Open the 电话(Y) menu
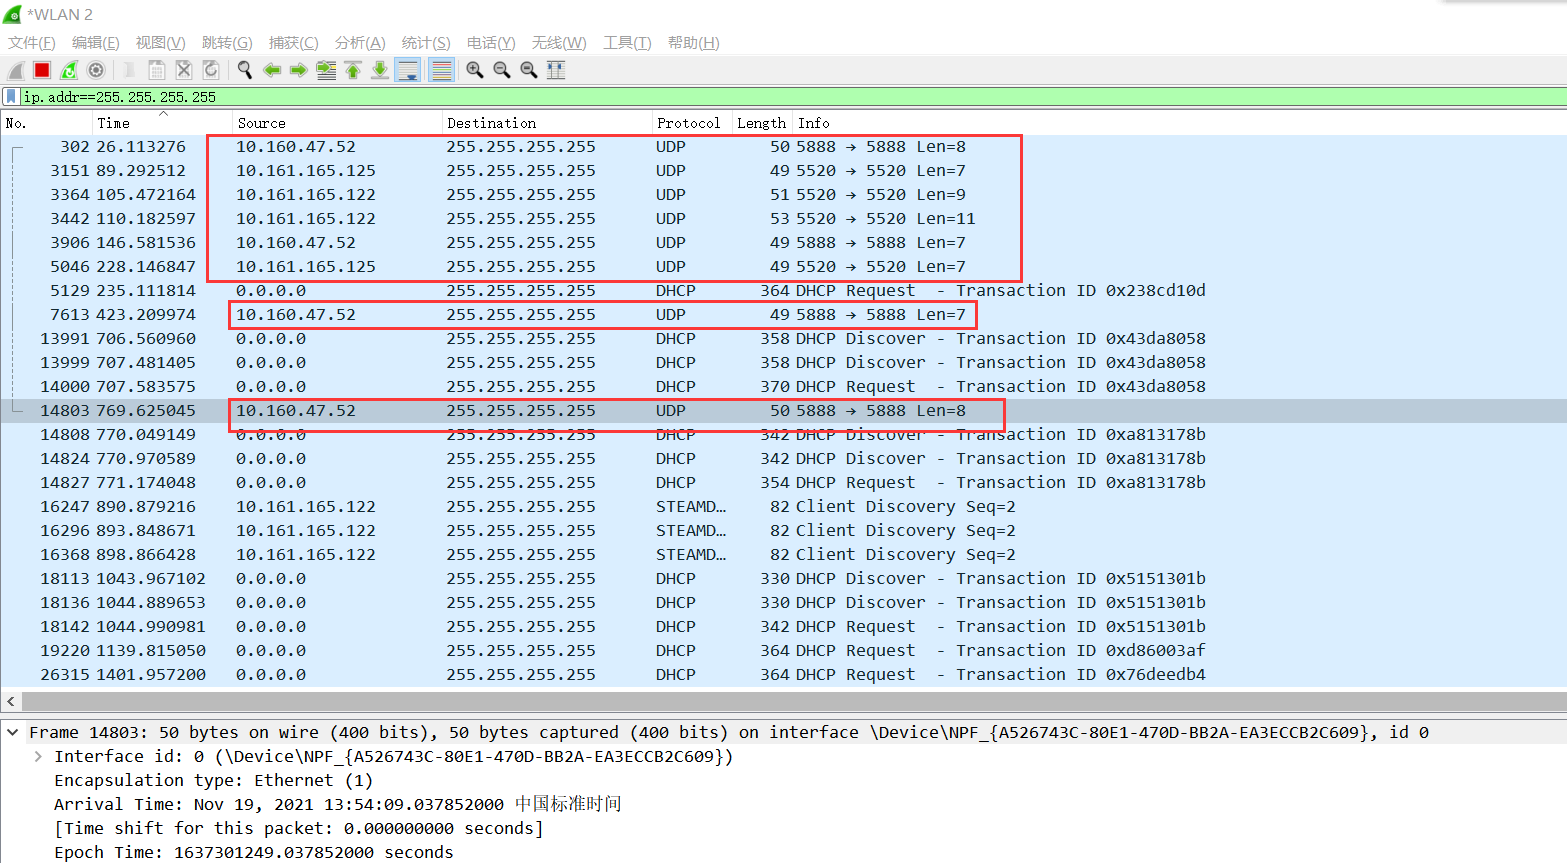Screen dimensions: 1567x863 click(491, 42)
